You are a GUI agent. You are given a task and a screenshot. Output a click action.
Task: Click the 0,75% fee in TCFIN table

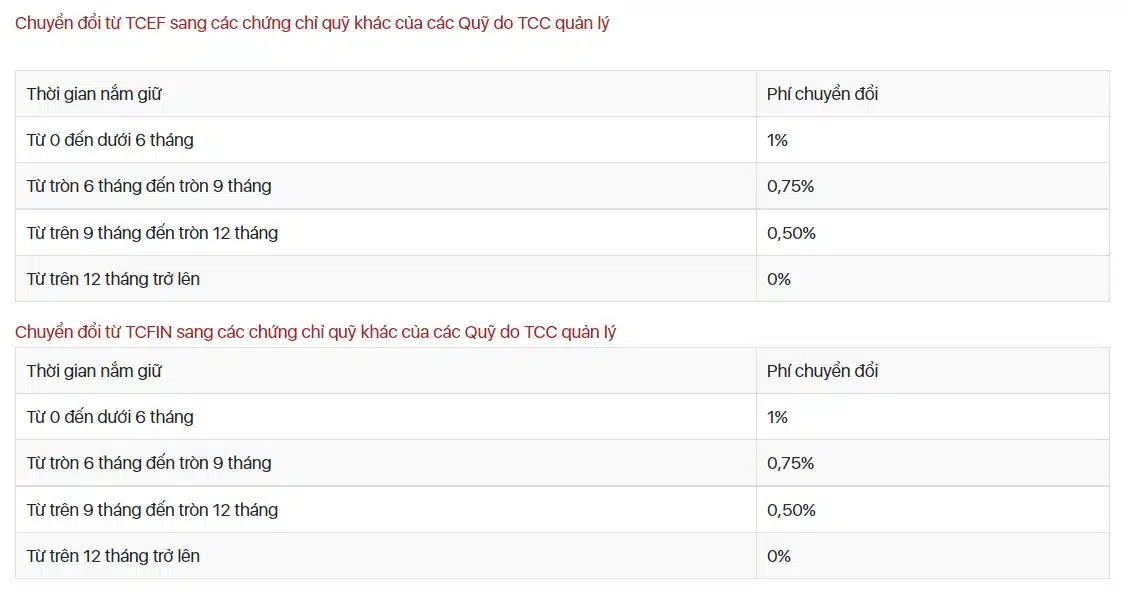point(790,463)
